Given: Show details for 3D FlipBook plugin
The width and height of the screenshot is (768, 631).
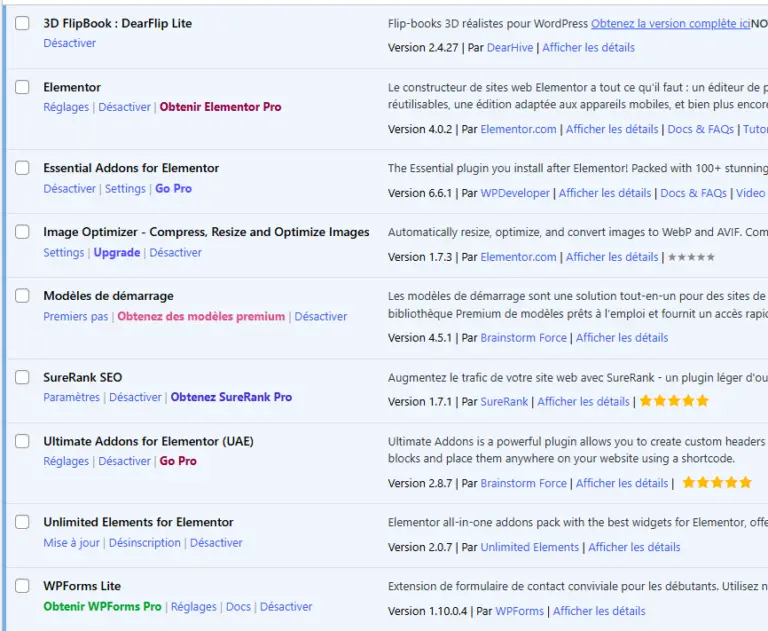Looking at the screenshot, I should [x=588, y=48].
